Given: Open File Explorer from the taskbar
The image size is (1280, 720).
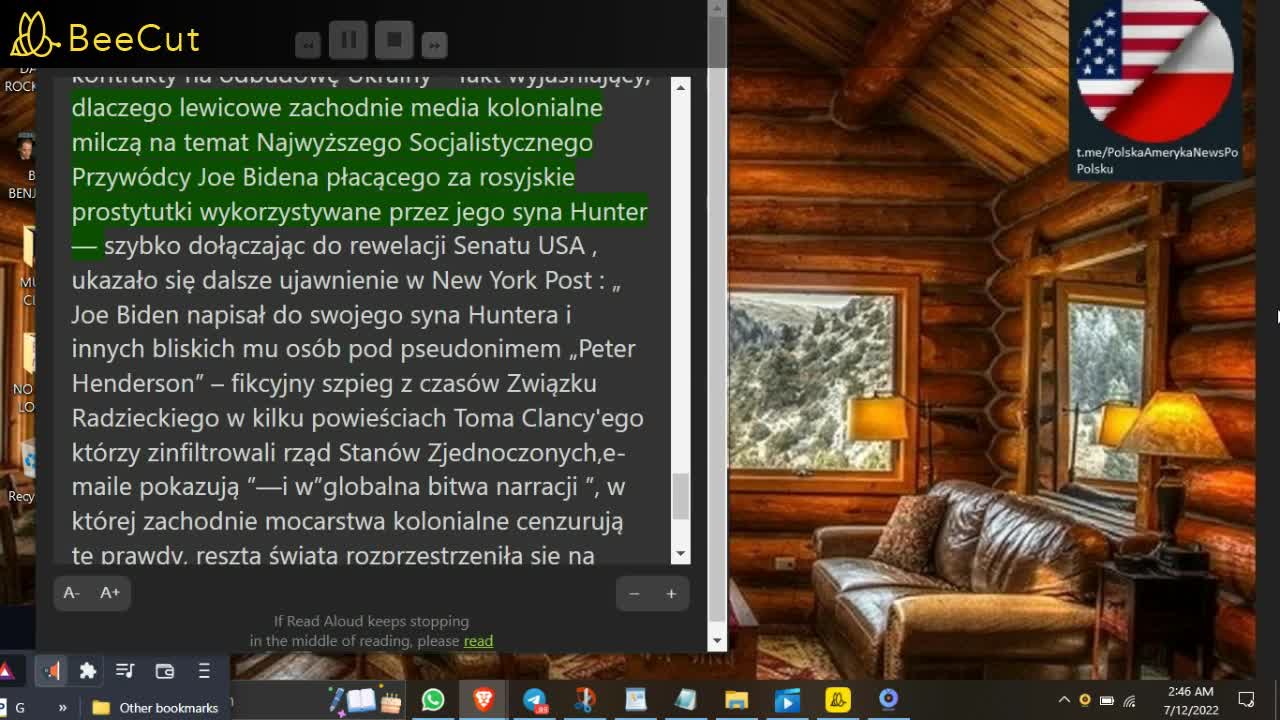Looking at the screenshot, I should (736, 699).
